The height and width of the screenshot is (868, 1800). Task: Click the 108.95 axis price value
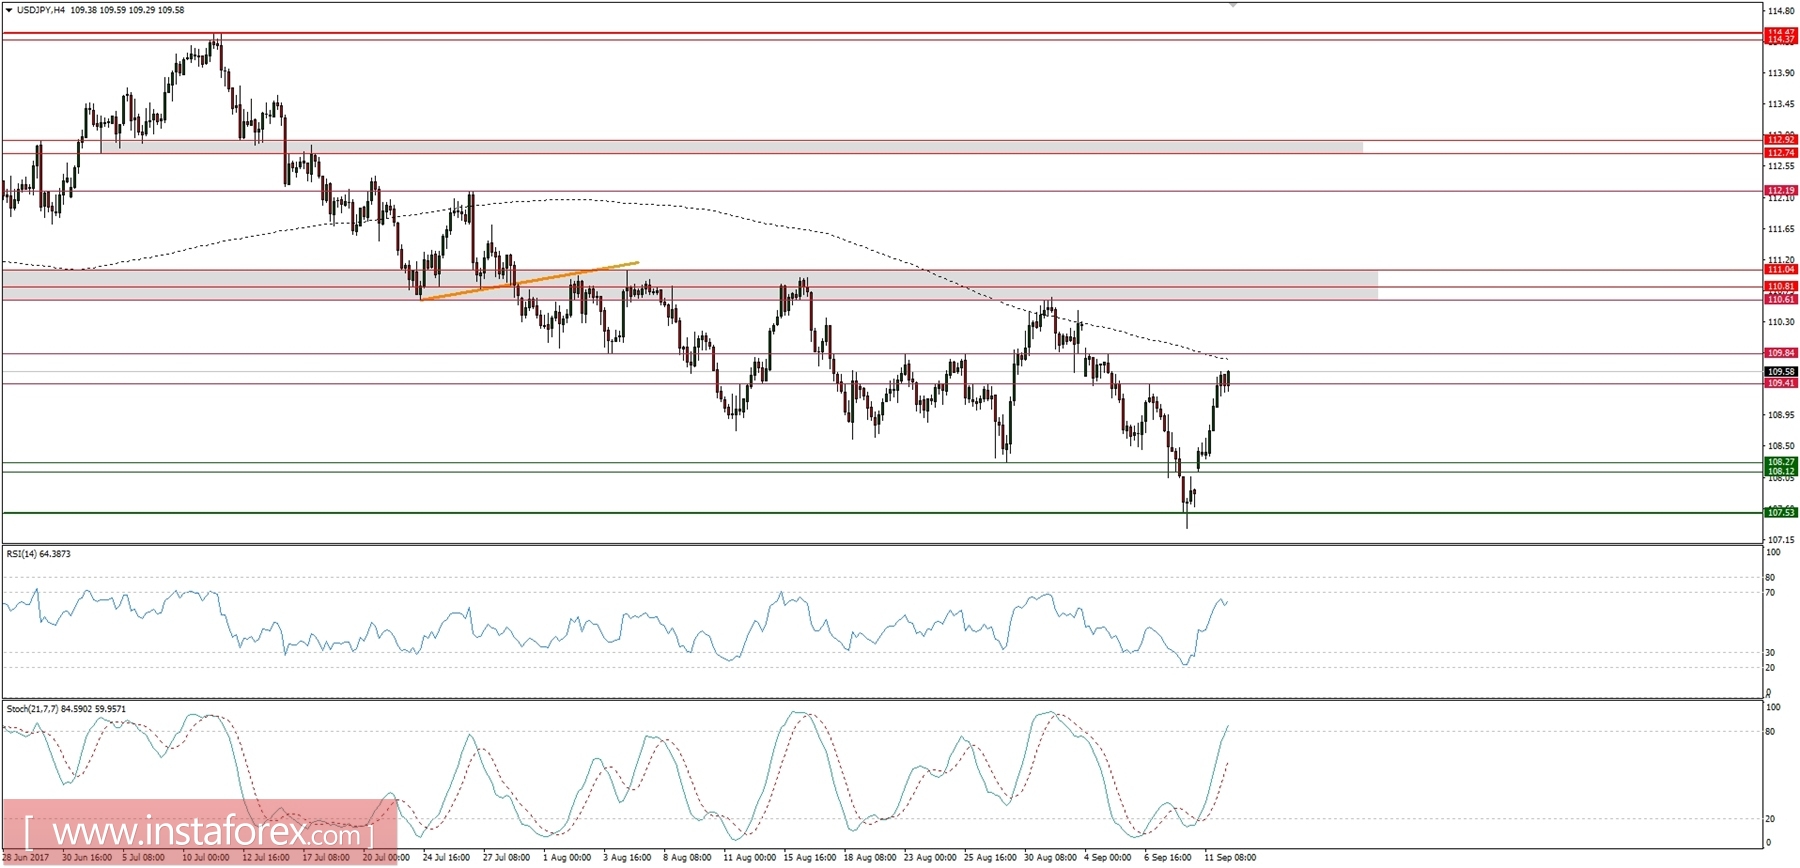1781,415
